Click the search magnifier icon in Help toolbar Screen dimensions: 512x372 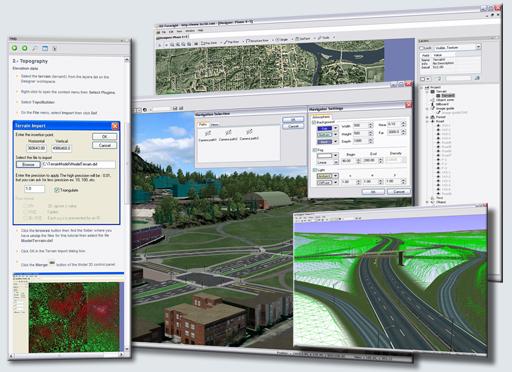tap(35, 49)
